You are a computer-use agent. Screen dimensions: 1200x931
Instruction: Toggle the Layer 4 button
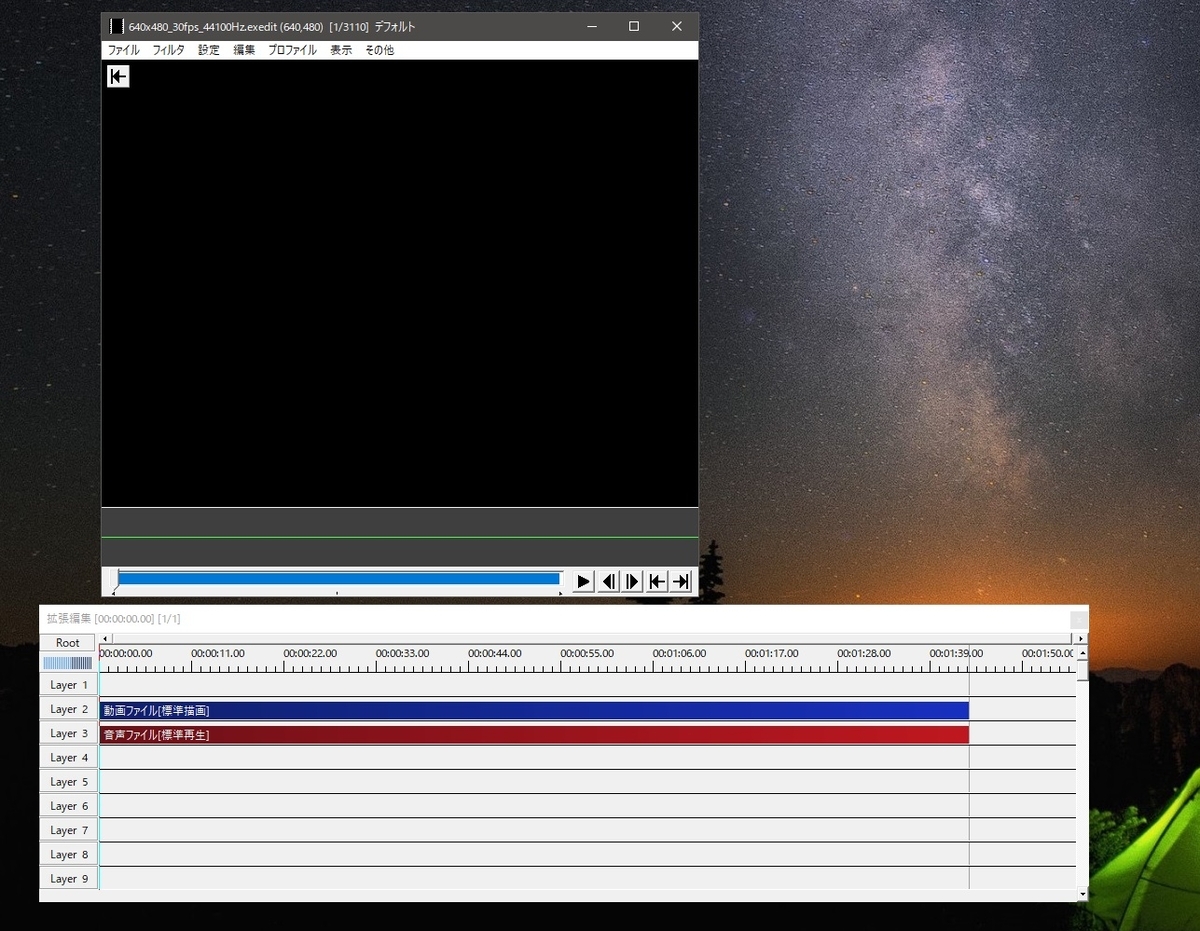69,758
